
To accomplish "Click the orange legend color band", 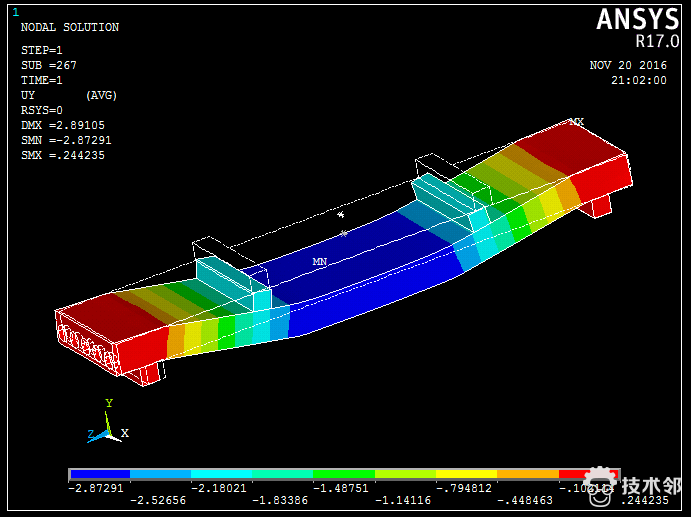I will pyautogui.click(x=528, y=474).
